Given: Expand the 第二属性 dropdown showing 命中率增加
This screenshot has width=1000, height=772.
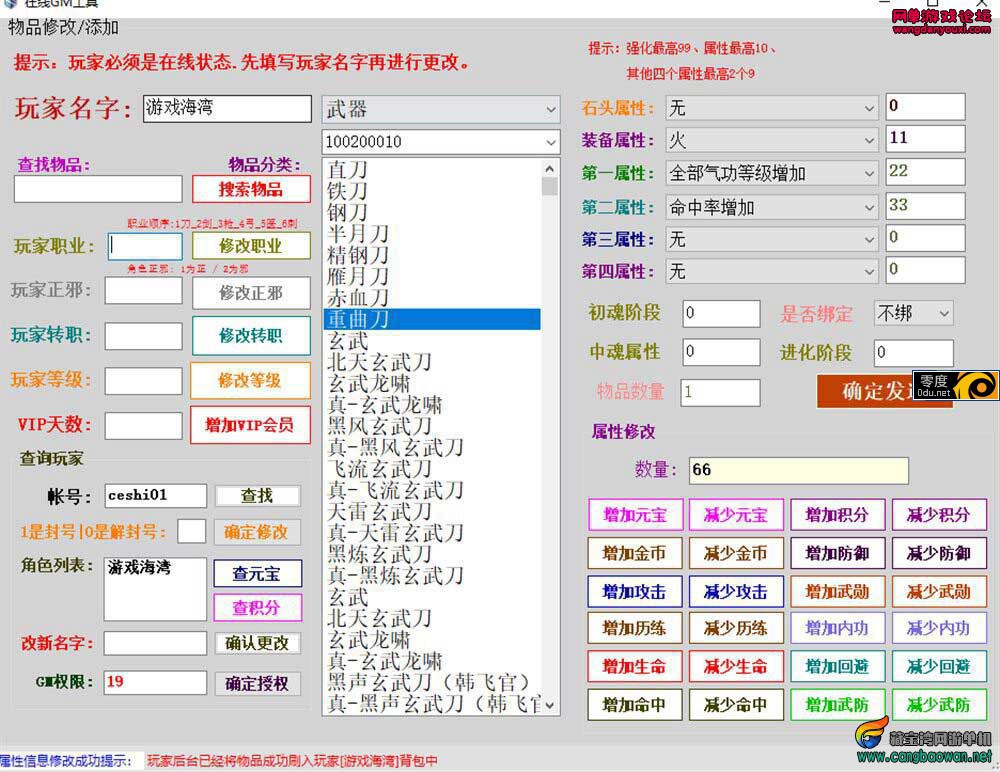Looking at the screenshot, I should [x=772, y=207].
